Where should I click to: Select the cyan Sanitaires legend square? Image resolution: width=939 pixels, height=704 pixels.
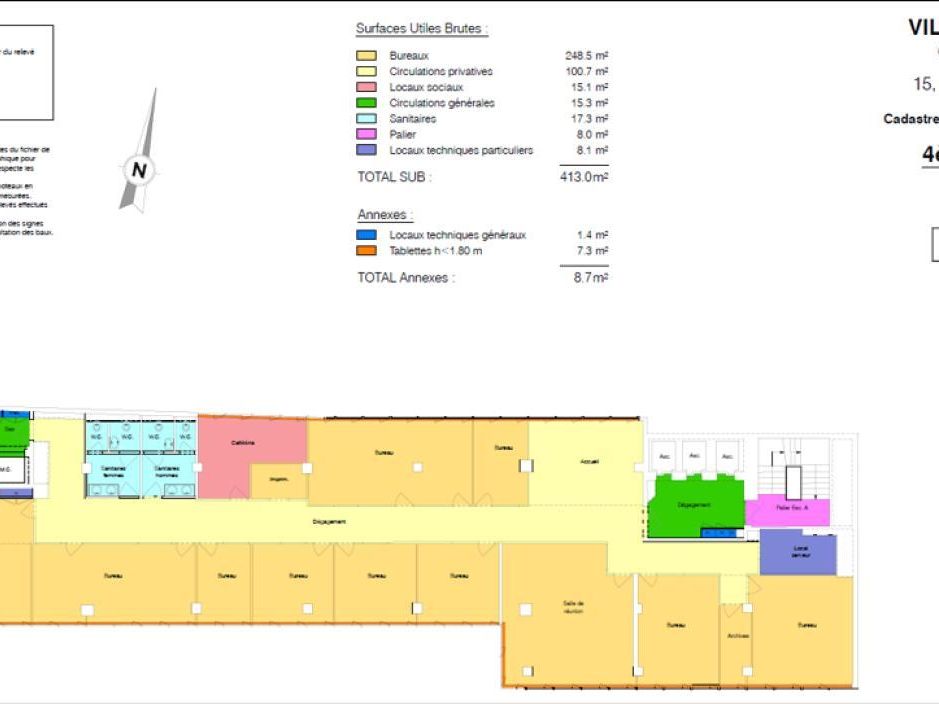(365, 118)
